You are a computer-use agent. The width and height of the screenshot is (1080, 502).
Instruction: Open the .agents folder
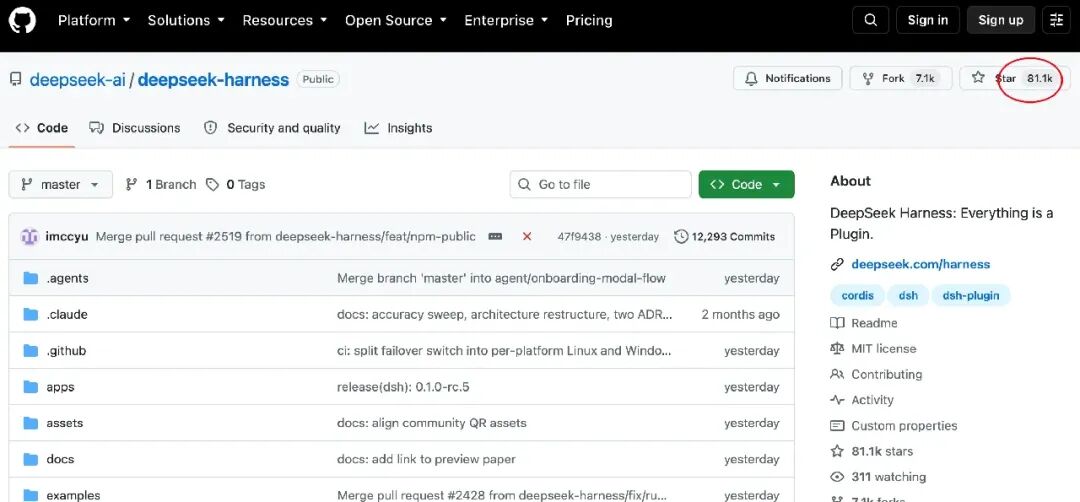click(x=68, y=278)
